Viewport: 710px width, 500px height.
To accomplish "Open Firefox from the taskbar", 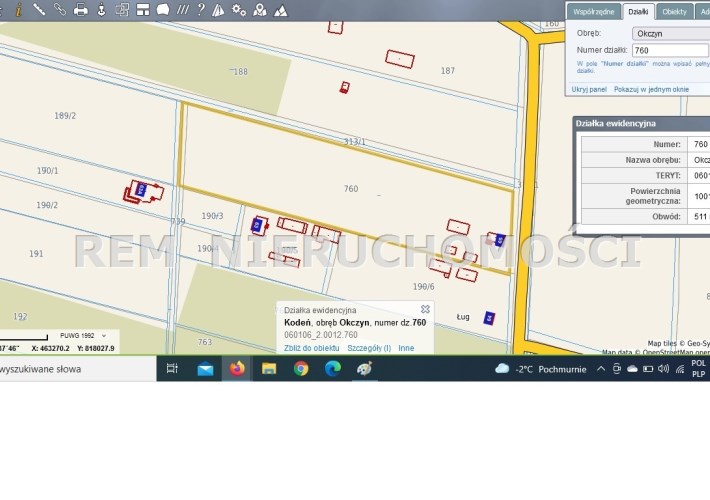I will pos(236,368).
